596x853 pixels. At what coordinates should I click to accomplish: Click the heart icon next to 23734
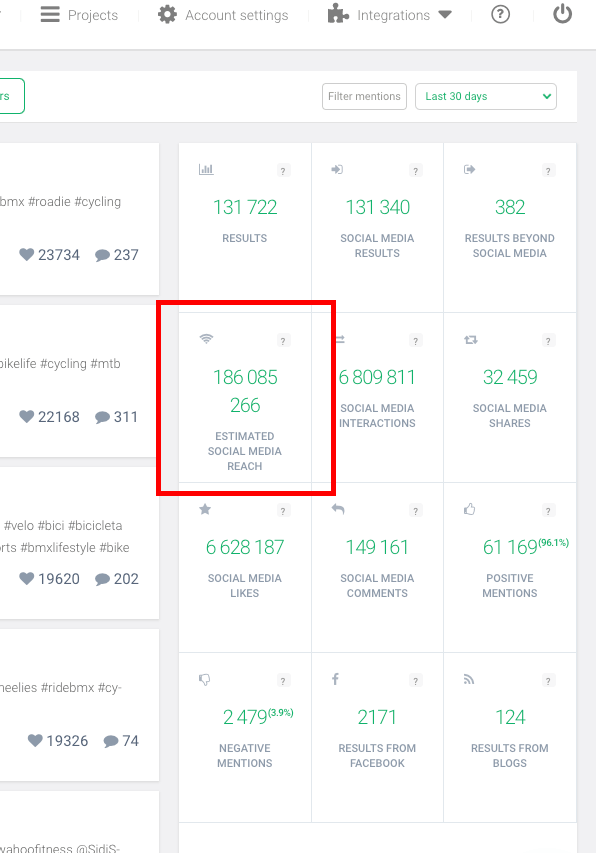[26, 254]
